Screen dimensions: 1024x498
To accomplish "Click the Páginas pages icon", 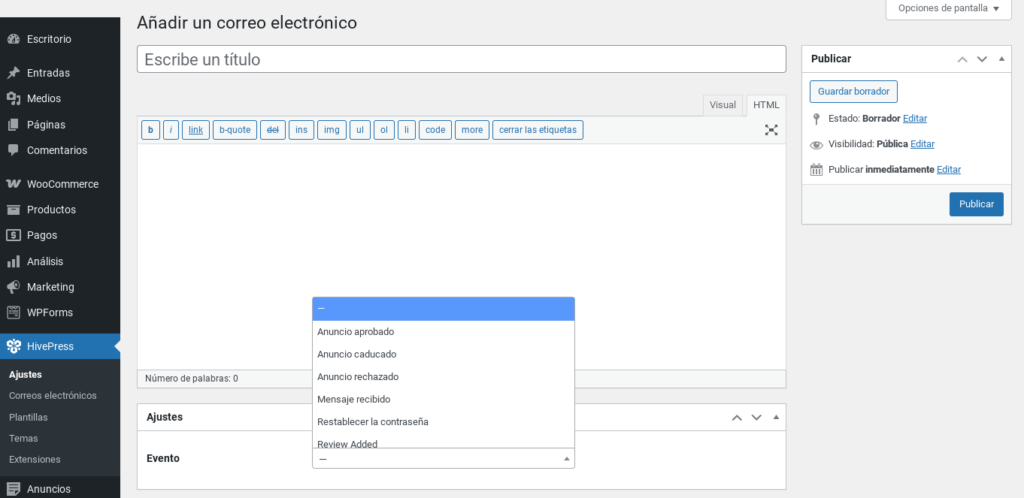I will click(x=13, y=125).
